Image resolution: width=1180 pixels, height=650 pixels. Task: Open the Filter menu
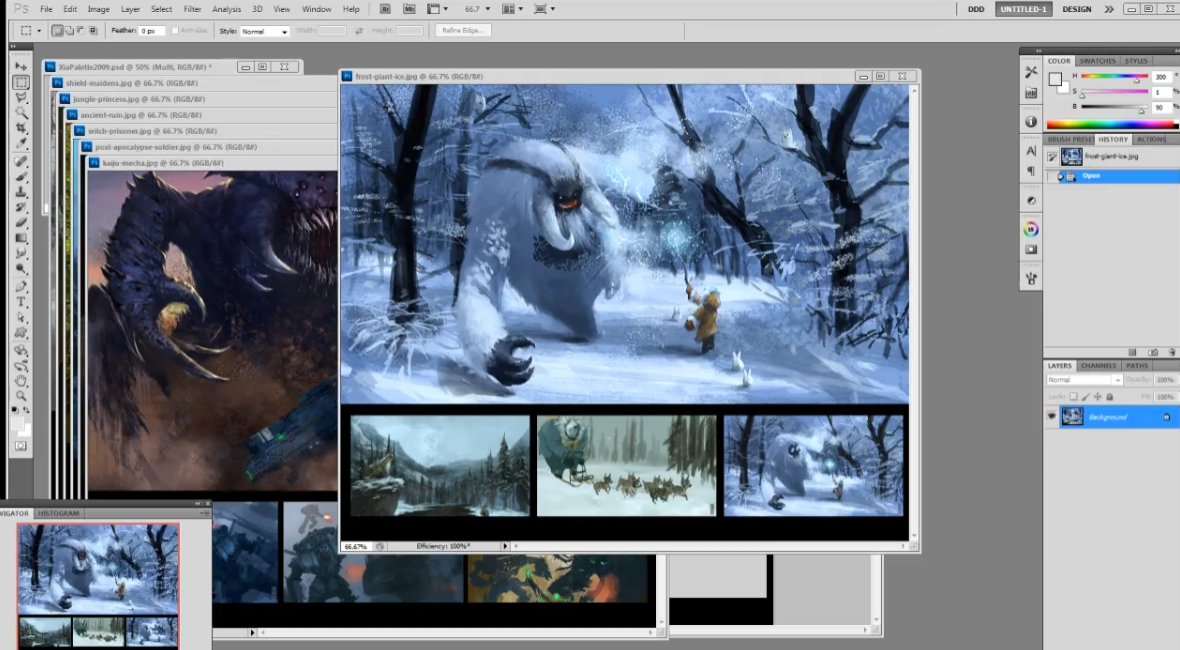[x=192, y=8]
